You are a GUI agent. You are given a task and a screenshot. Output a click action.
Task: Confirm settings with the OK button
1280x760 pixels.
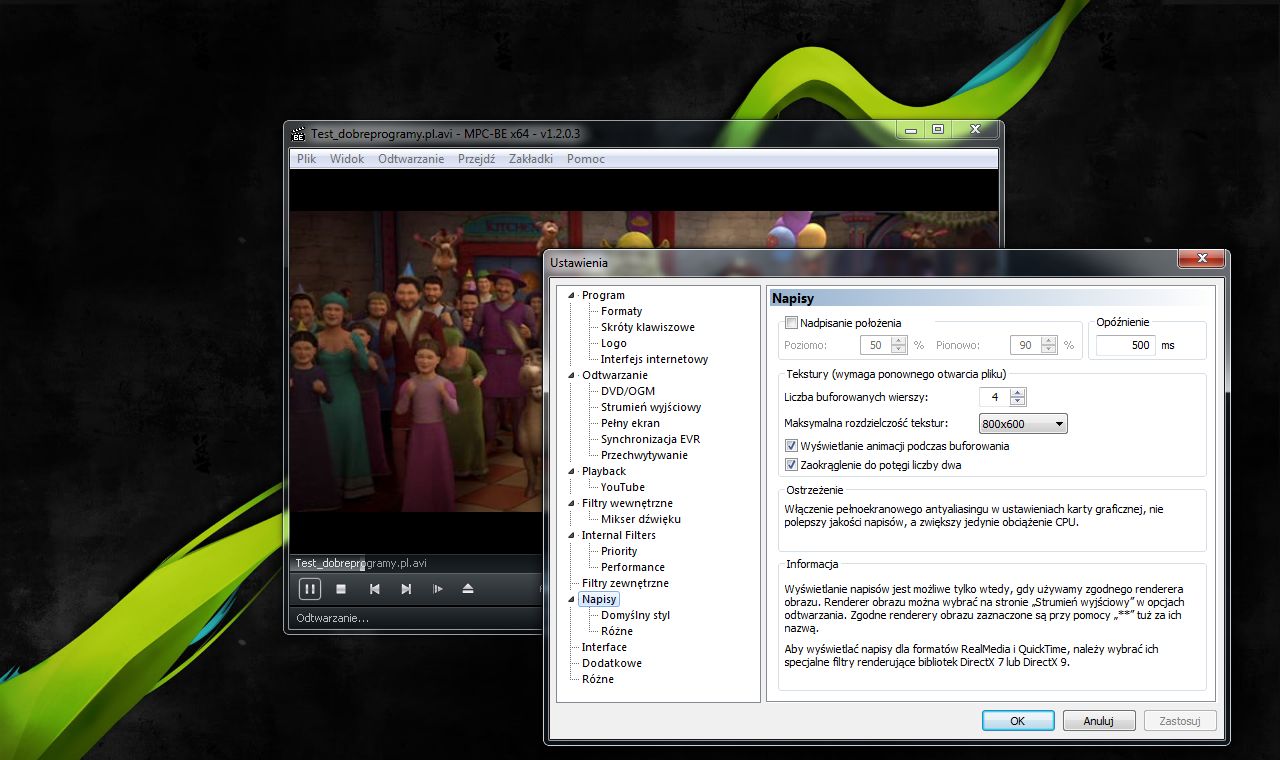tap(1017, 720)
